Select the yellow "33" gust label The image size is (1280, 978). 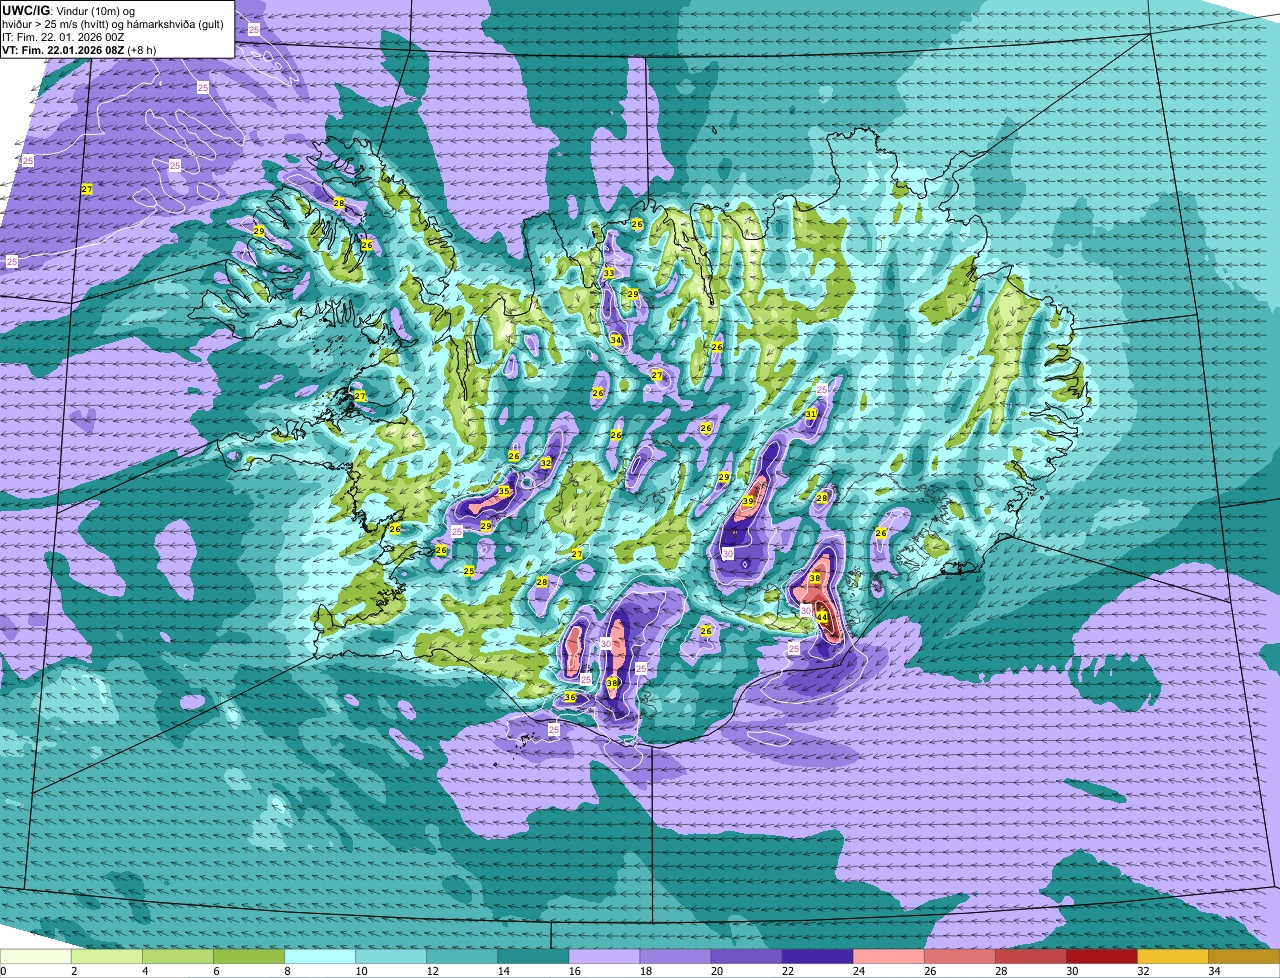[608, 273]
